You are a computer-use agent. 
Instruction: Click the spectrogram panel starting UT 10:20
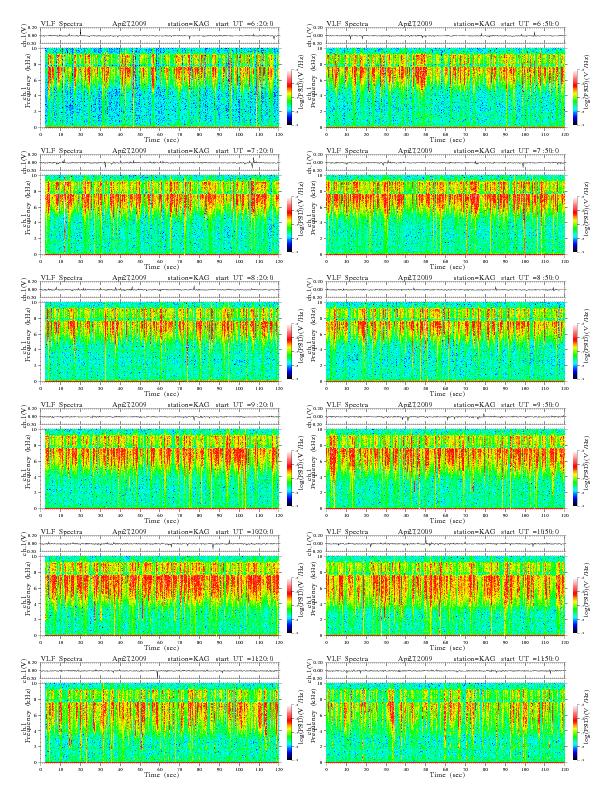pyautogui.click(x=160, y=596)
